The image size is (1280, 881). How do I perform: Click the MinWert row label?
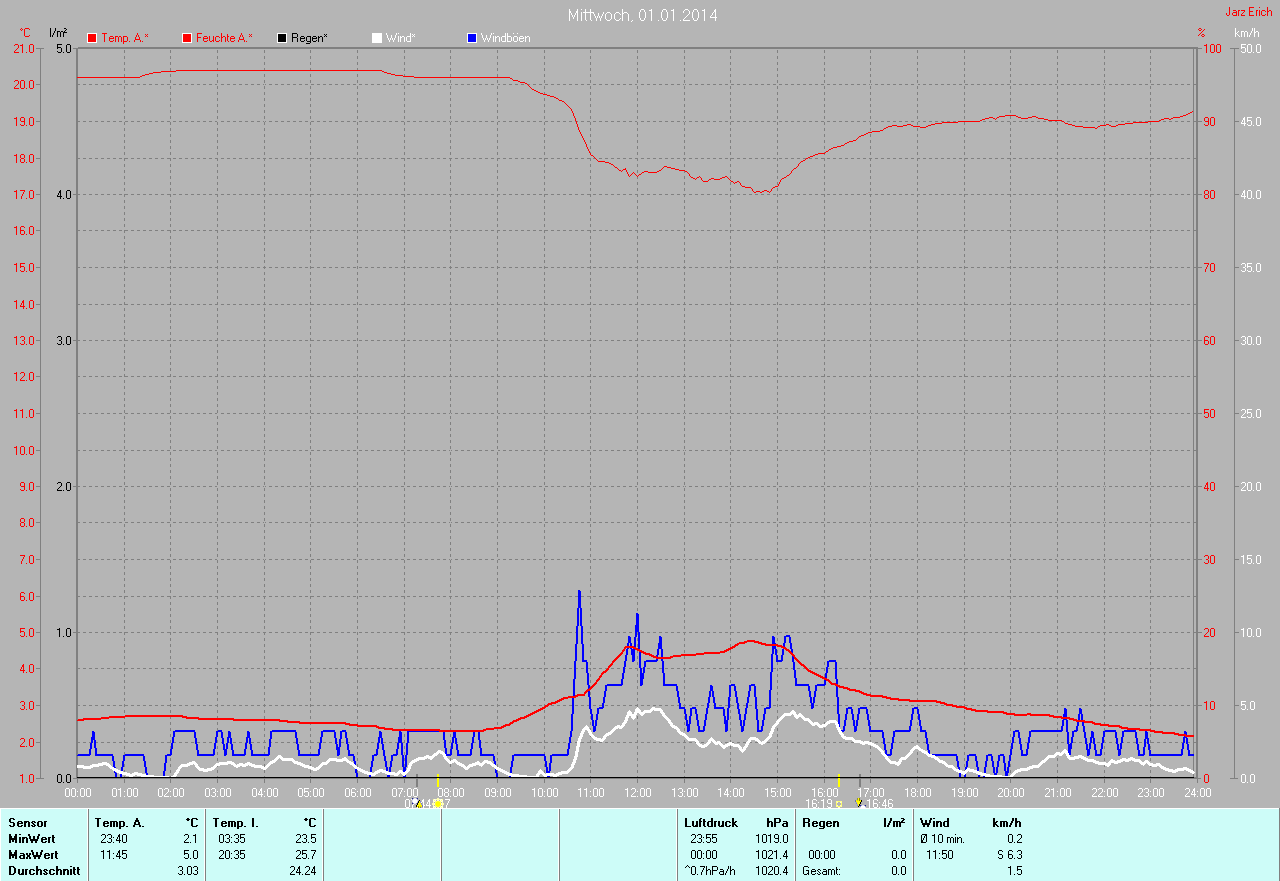(x=32, y=839)
